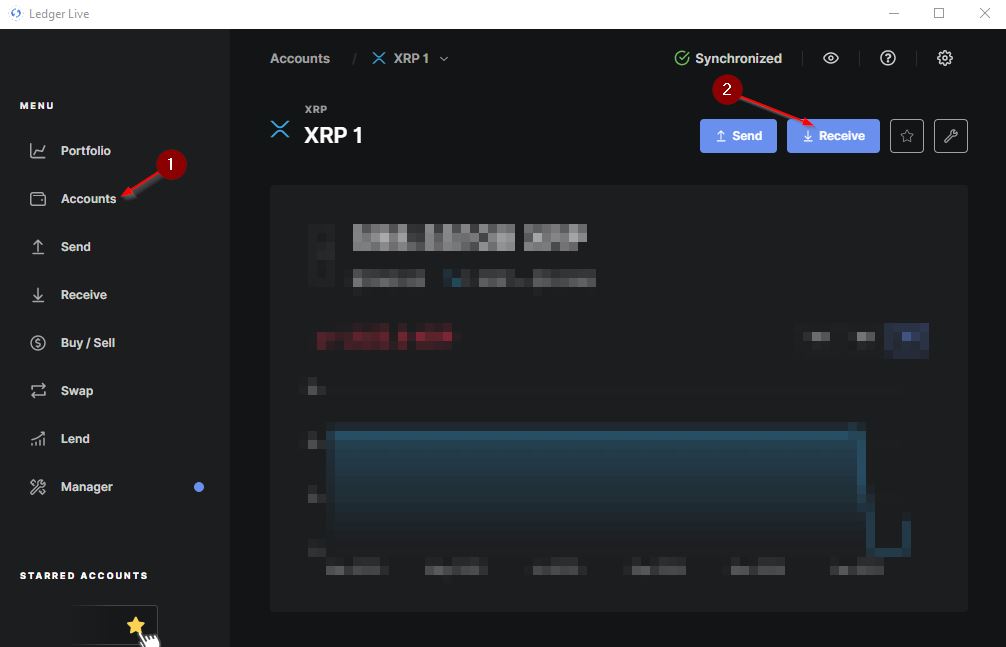Viewport: 1006px width, 647px height.
Task: Toggle balance visibility with eye icon
Action: (x=831, y=58)
